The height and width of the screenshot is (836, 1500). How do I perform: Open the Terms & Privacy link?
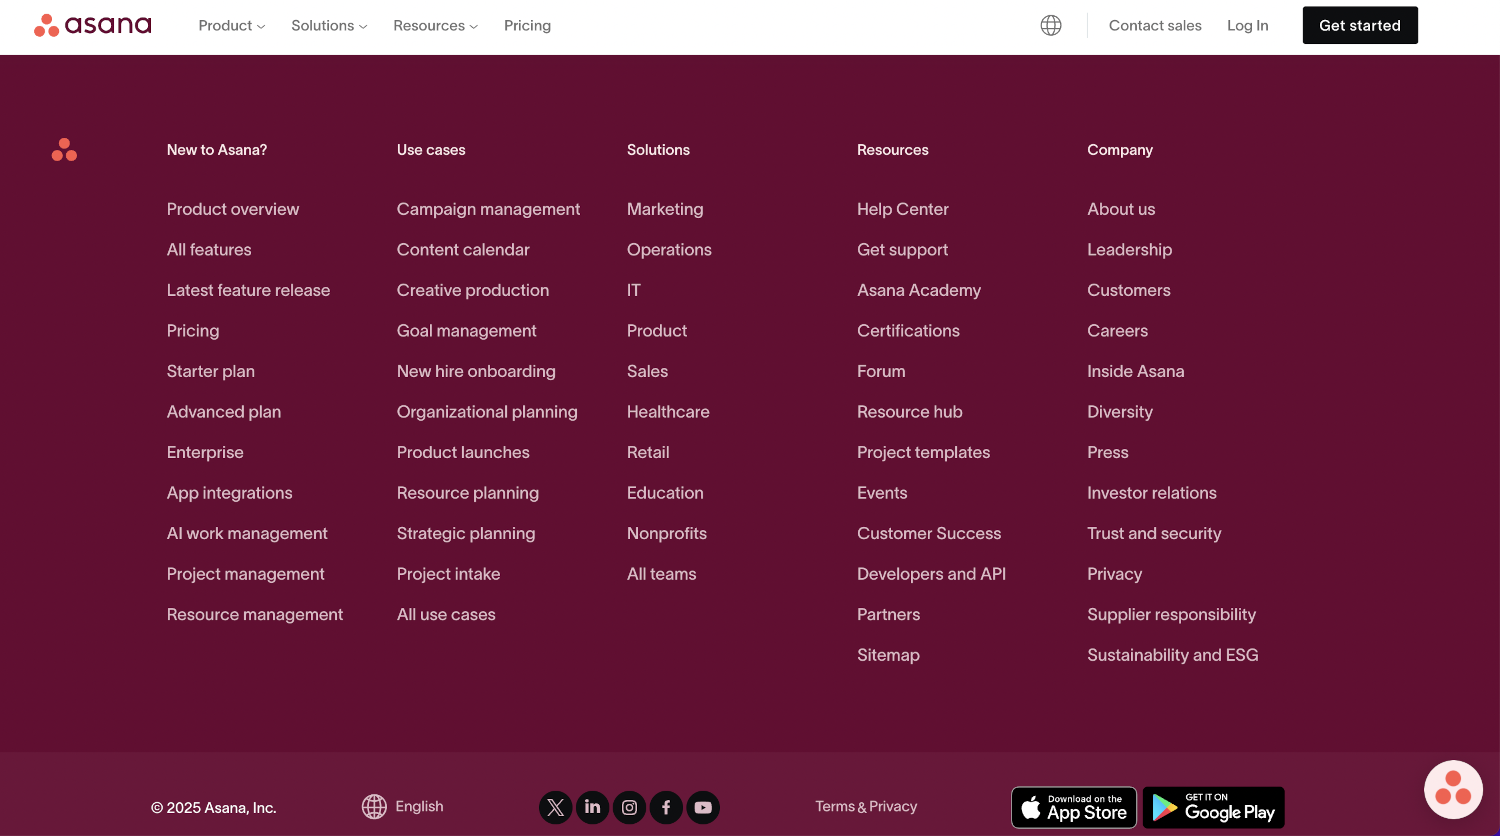pos(866,806)
